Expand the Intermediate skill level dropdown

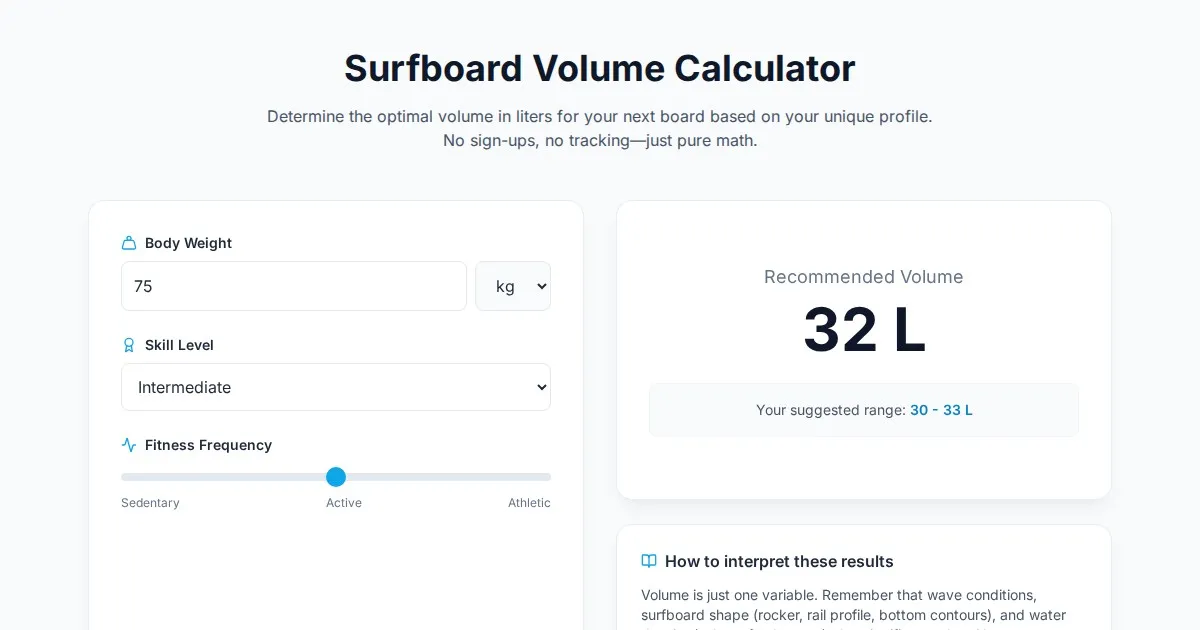(336, 387)
